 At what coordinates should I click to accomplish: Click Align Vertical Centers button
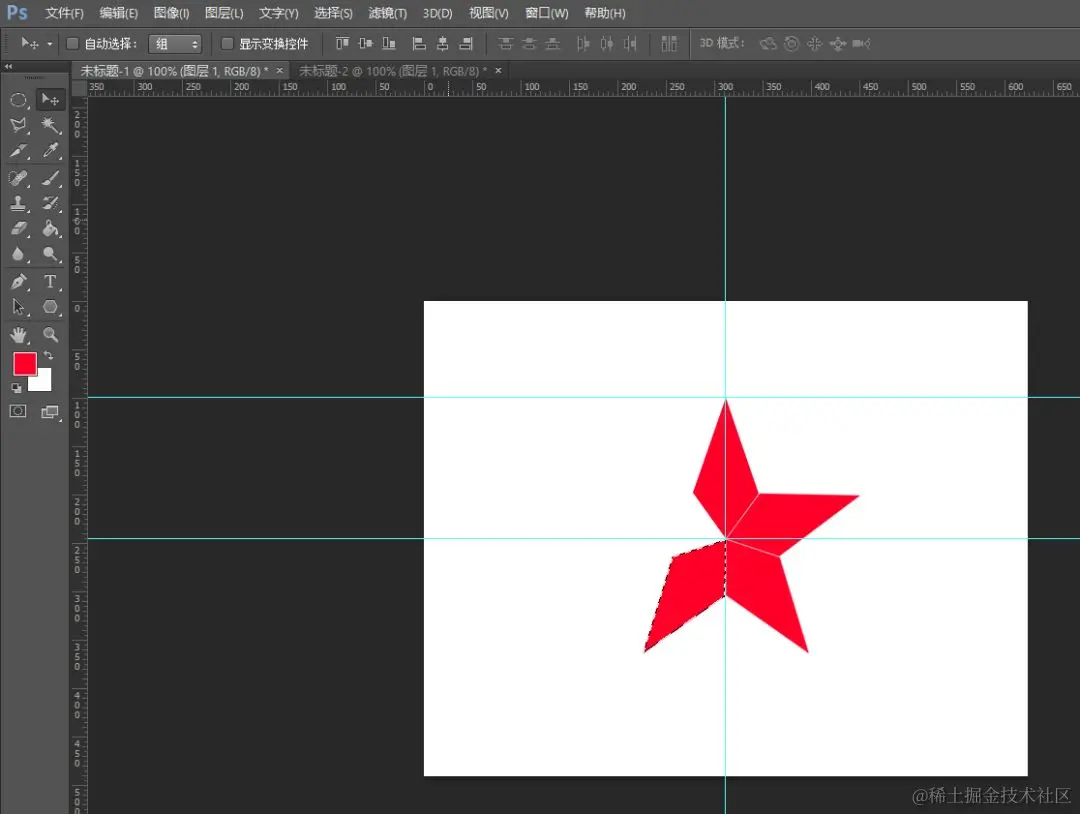[366, 44]
